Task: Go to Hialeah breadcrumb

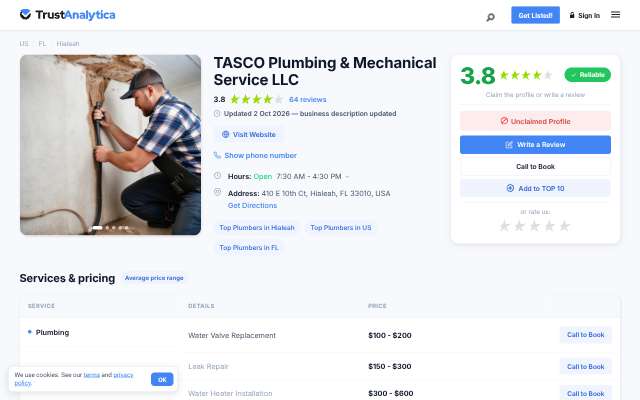Action: coord(68,44)
